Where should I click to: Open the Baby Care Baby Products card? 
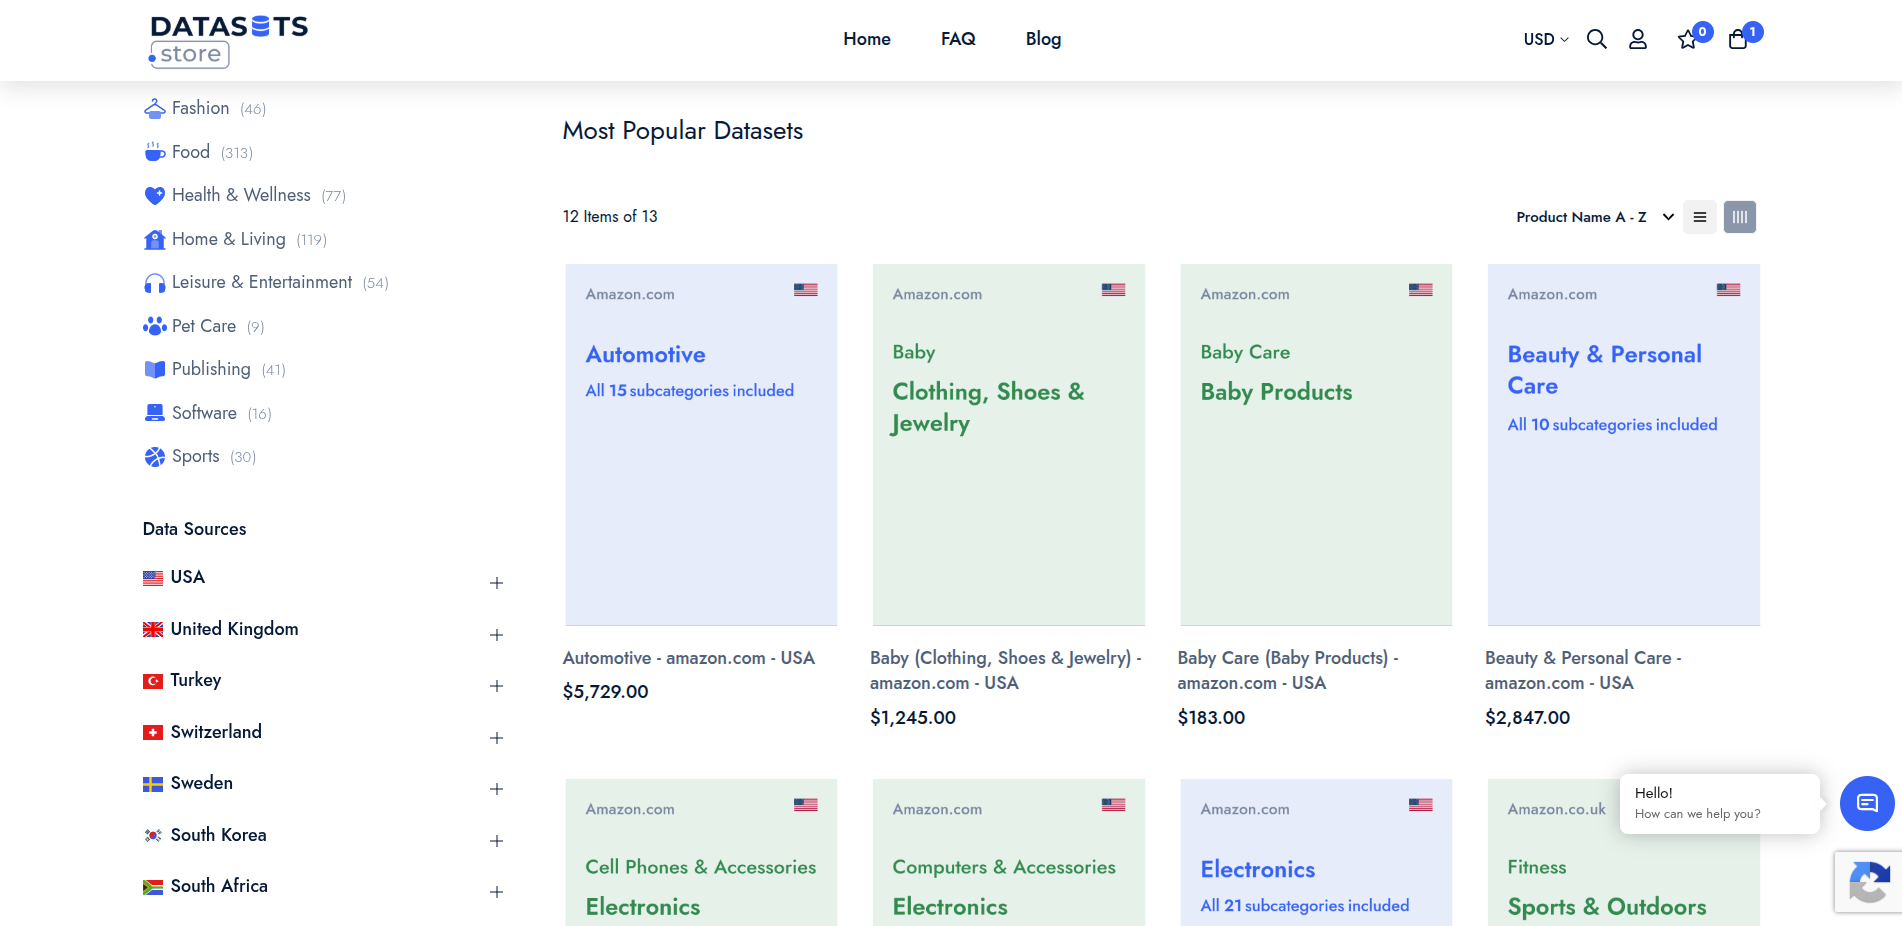(x=1316, y=445)
